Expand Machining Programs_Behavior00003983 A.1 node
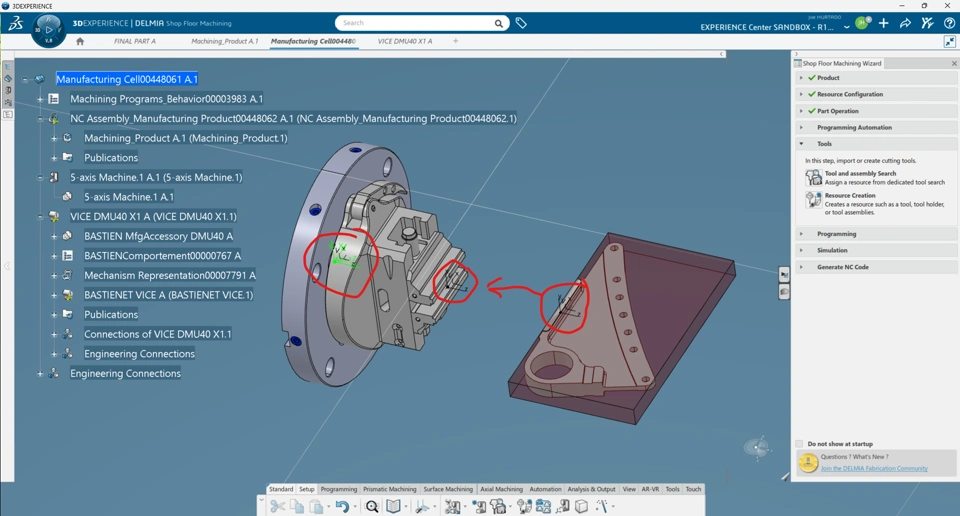This screenshot has height=516, width=960. [x=40, y=99]
